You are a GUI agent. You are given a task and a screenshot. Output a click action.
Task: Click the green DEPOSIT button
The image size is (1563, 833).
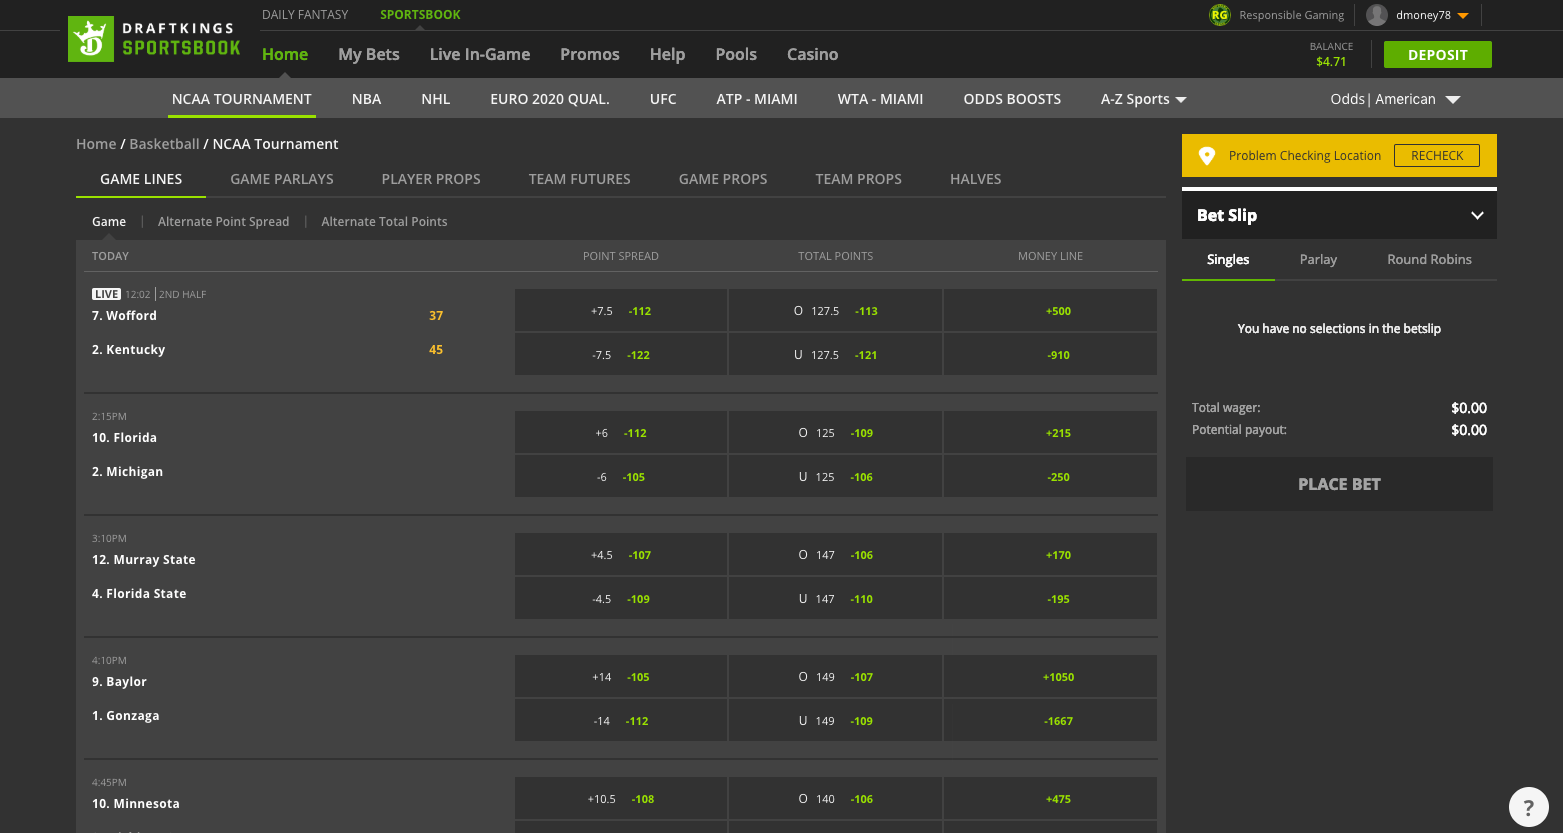tap(1437, 55)
